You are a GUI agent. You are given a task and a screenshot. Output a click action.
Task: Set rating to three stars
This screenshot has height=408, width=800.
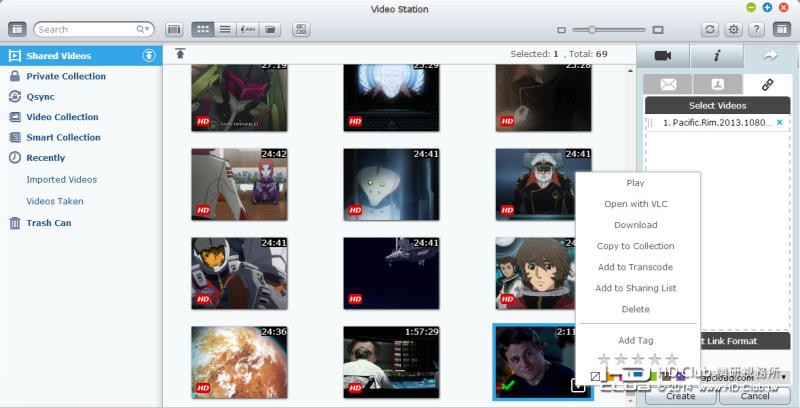tap(638, 359)
